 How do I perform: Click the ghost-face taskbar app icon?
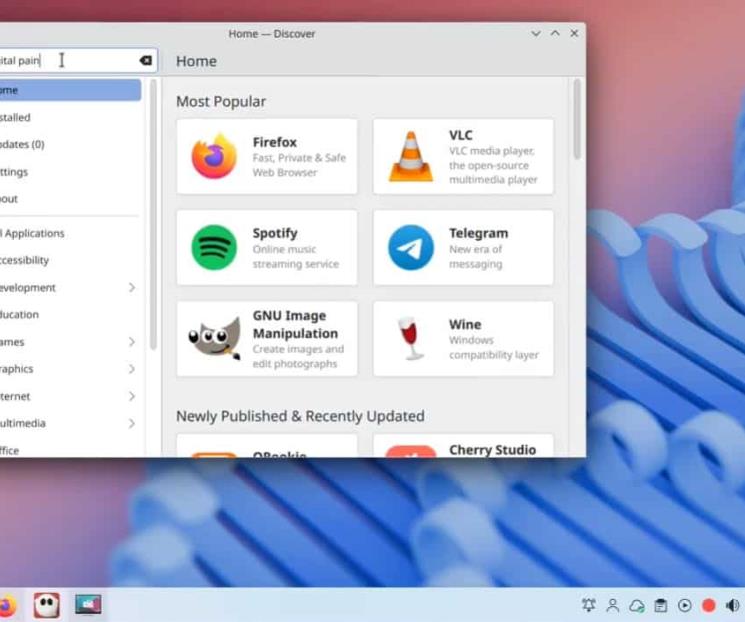[47, 605]
